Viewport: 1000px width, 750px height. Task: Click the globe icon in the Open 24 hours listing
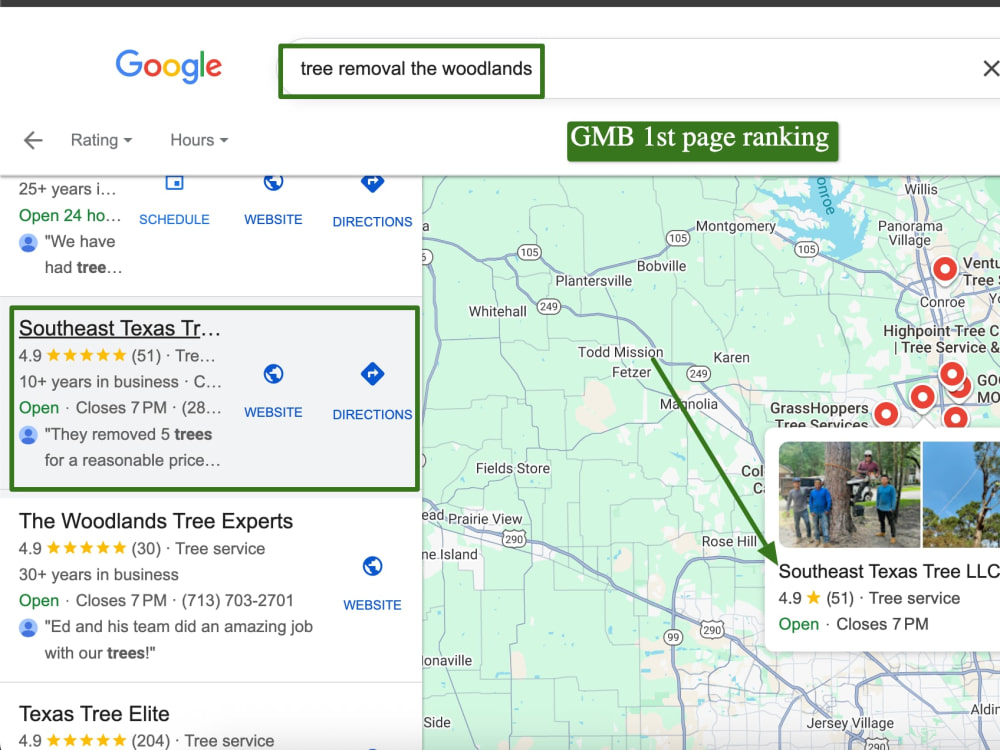tap(273, 182)
